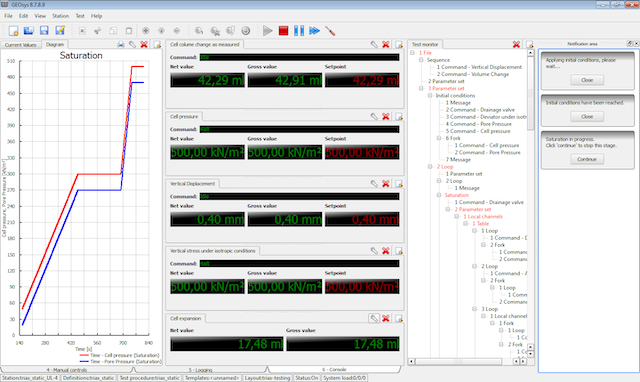Close the 'Initial conditions have been reached' notification
The height and width of the screenshot is (382, 640).
click(x=587, y=117)
